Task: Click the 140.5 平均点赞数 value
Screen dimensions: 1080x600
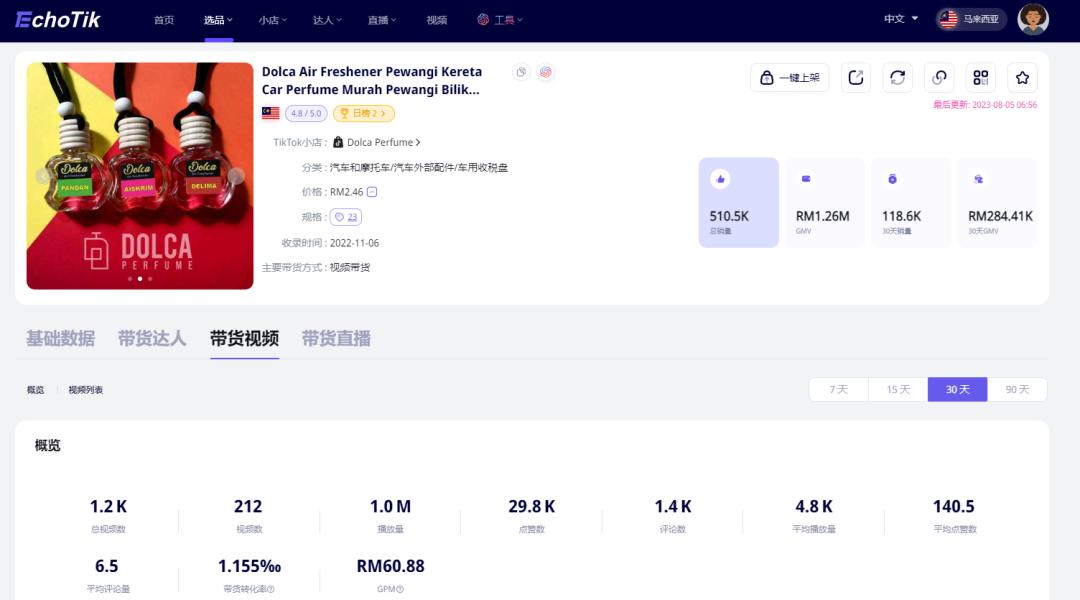Action: [954, 506]
